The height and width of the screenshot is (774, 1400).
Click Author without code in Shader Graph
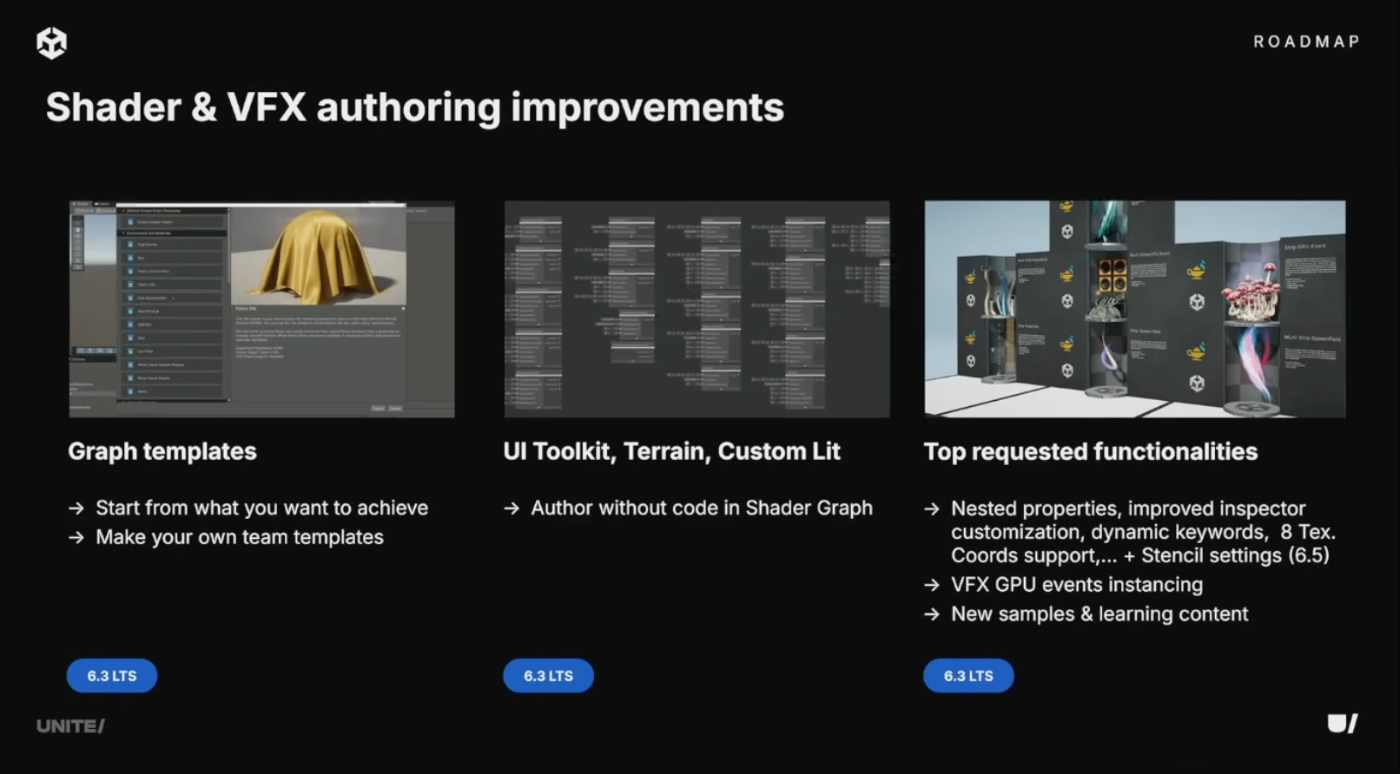[x=702, y=508]
